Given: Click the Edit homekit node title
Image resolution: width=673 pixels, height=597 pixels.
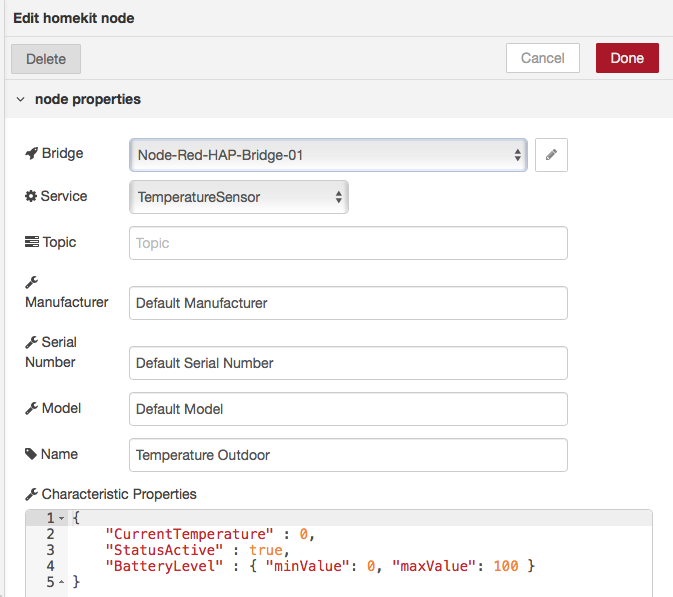Looking at the screenshot, I should point(74,18).
